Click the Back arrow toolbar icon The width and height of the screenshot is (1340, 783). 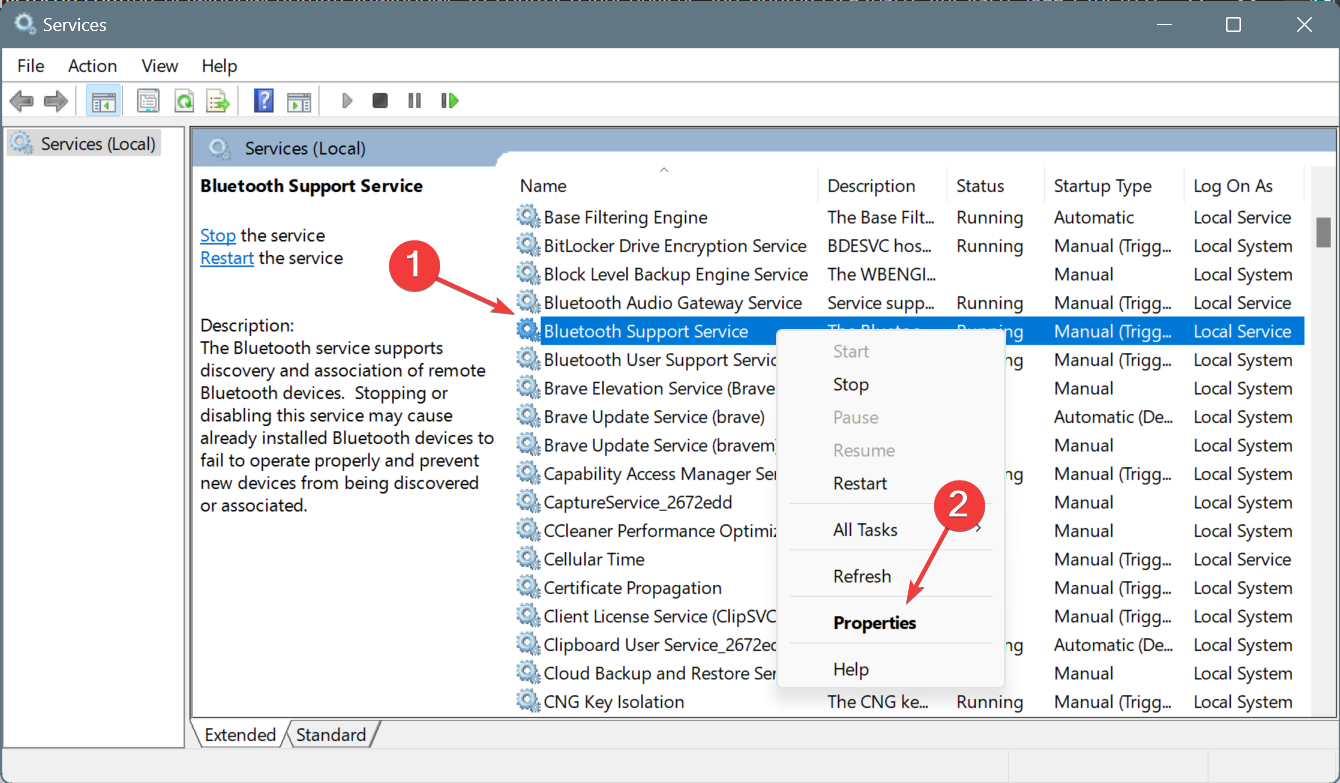point(22,101)
